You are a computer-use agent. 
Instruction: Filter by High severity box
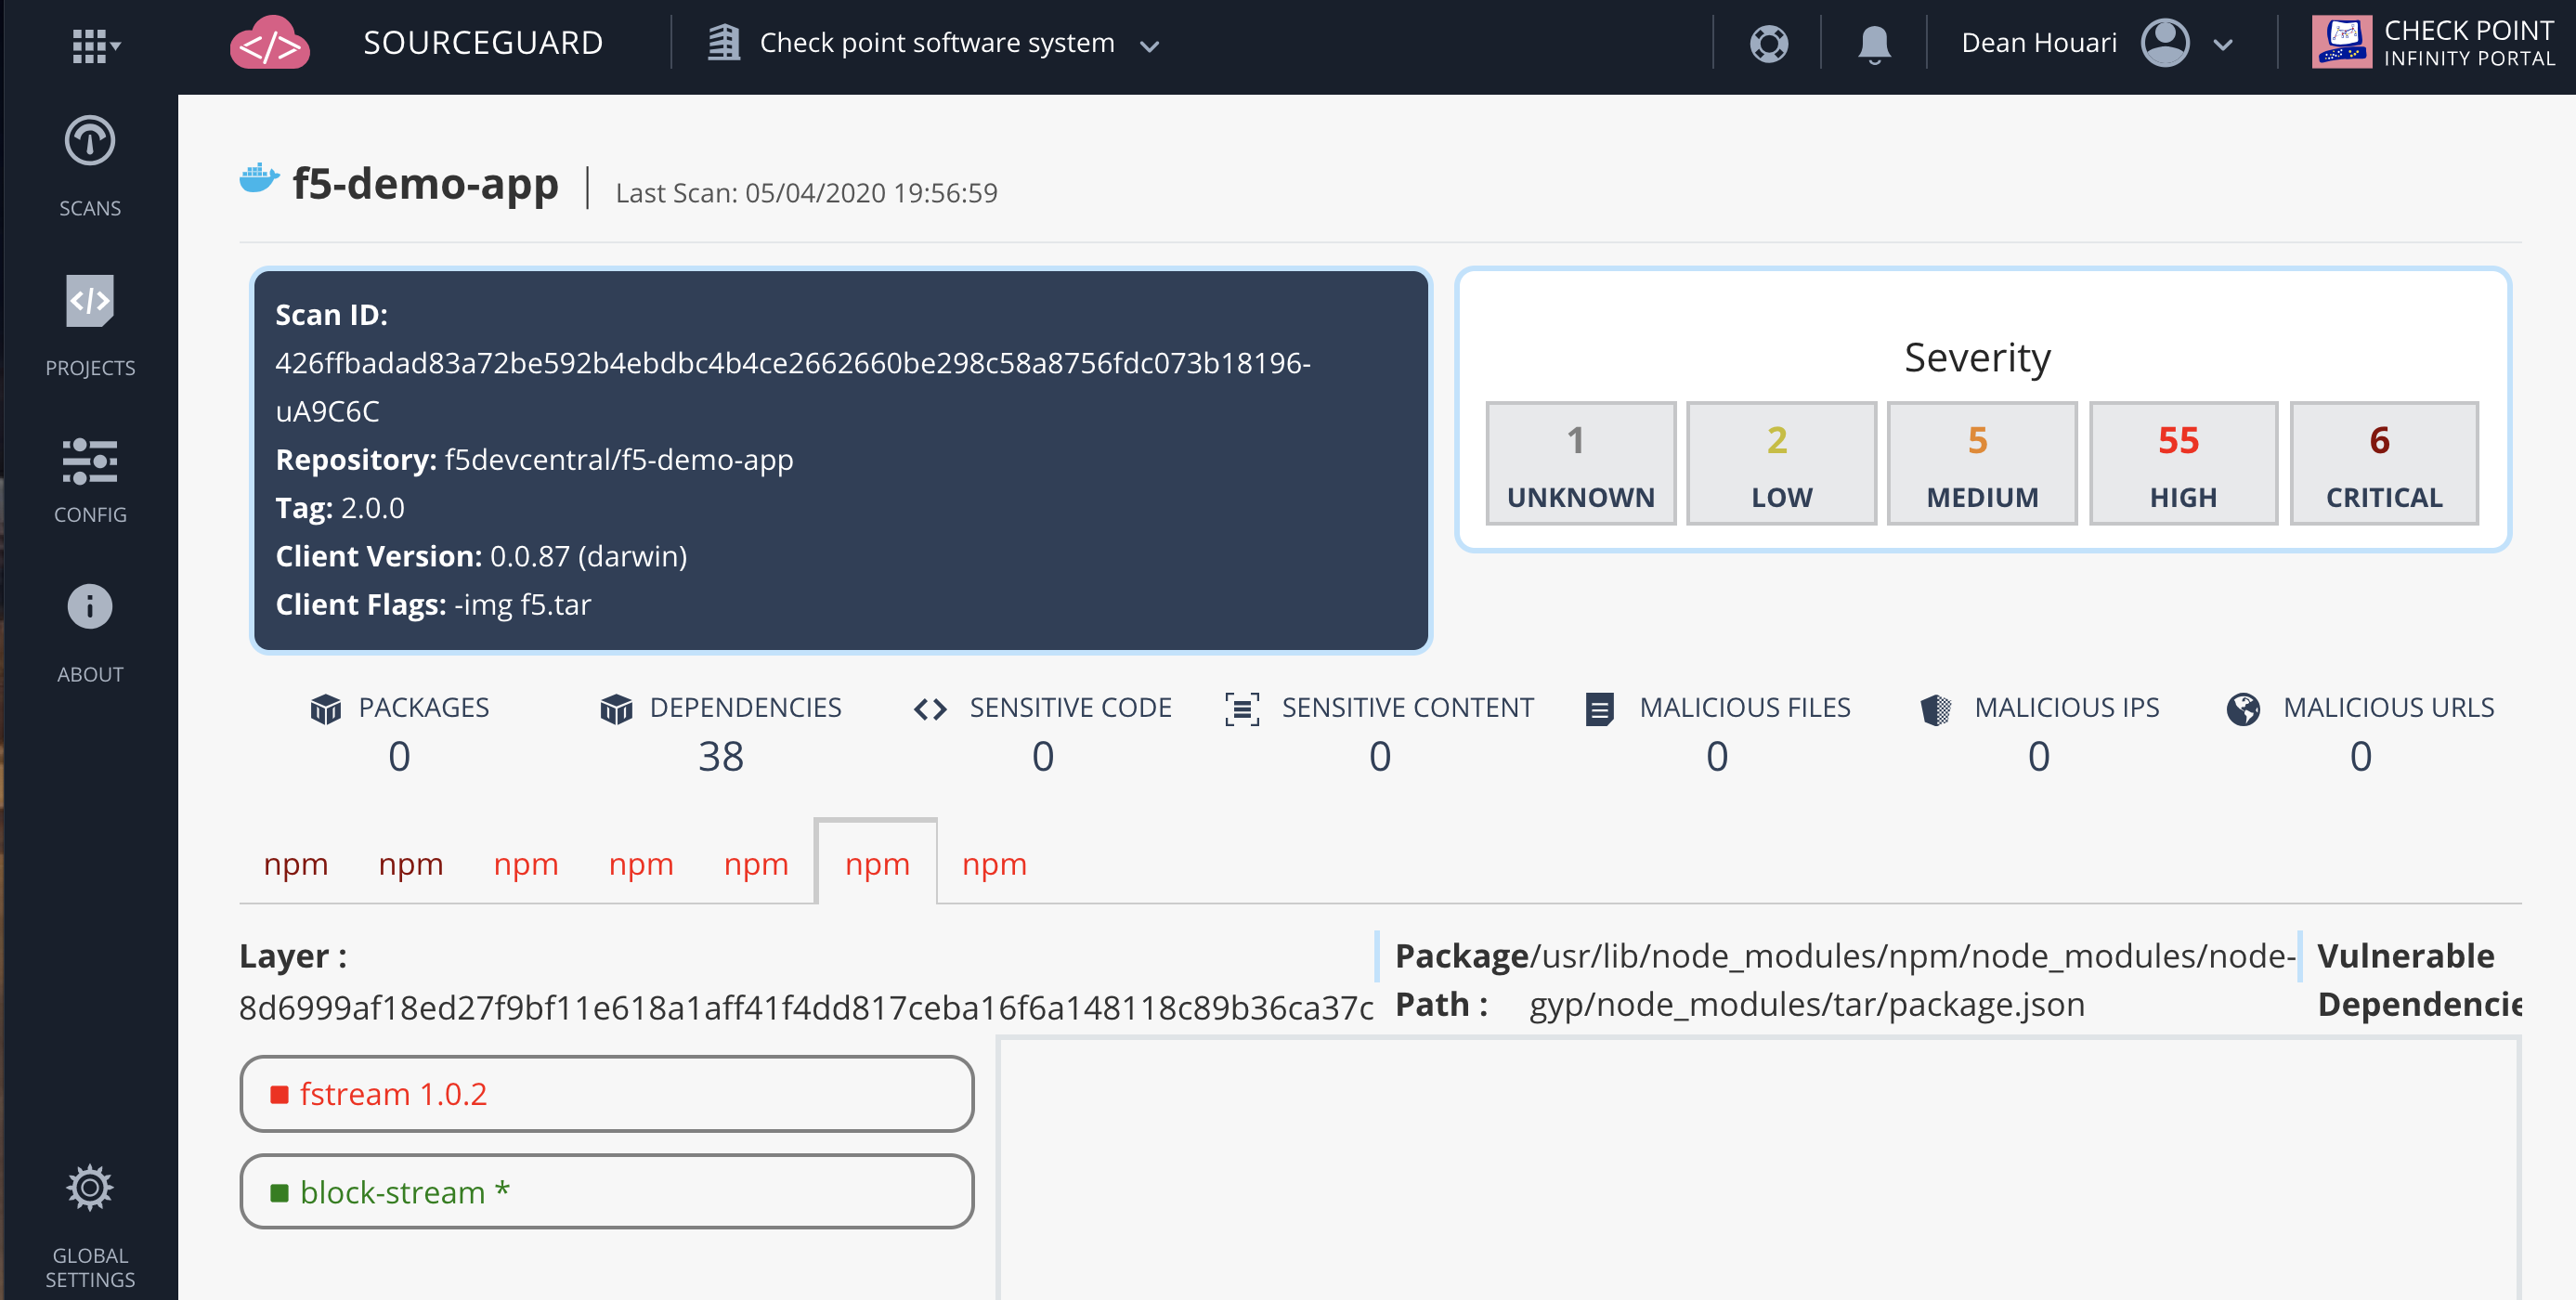point(2183,463)
